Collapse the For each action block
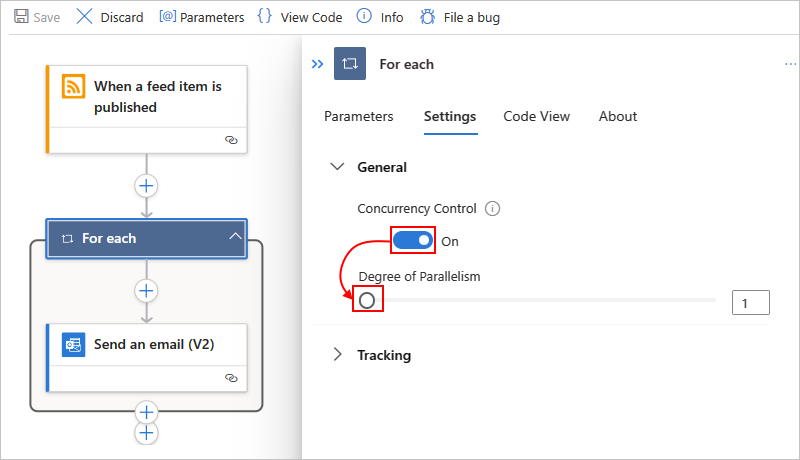 tap(235, 236)
